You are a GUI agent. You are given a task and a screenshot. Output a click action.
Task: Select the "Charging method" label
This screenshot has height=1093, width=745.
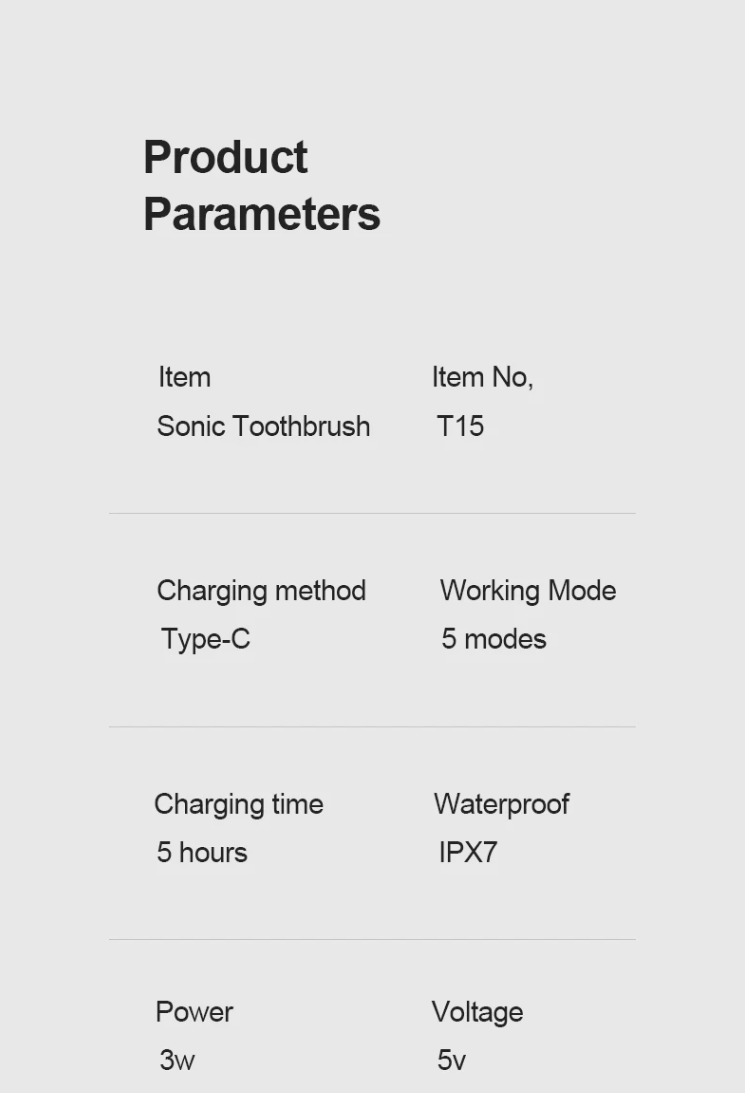coord(261,590)
